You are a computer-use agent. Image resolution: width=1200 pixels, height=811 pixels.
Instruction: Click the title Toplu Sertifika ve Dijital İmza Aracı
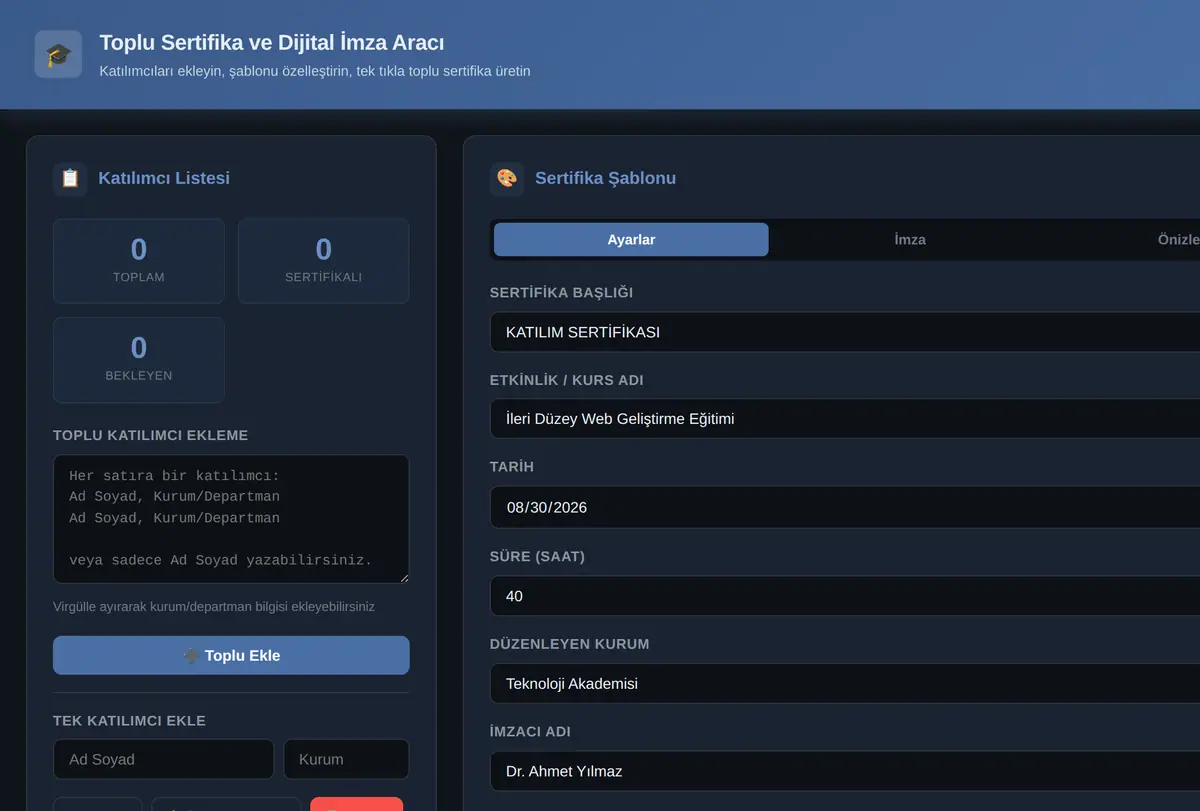272,43
